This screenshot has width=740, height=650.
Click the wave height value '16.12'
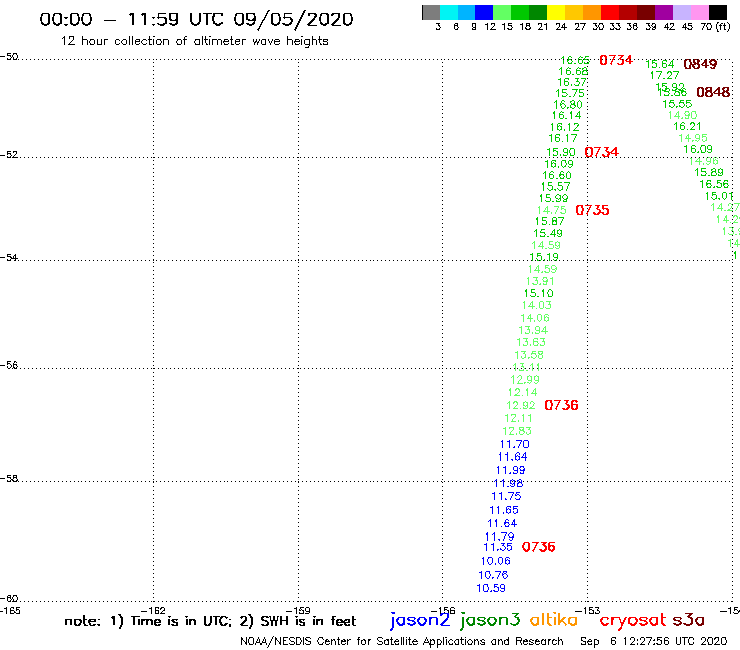pos(565,127)
